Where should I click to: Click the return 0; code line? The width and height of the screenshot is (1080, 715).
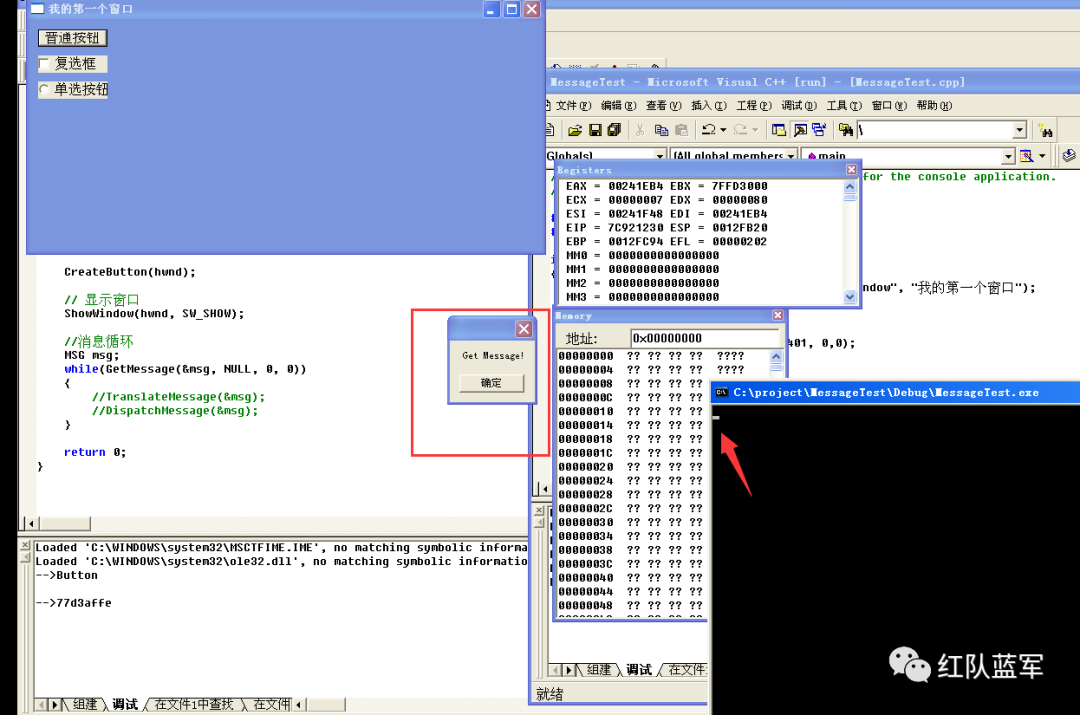point(95,452)
